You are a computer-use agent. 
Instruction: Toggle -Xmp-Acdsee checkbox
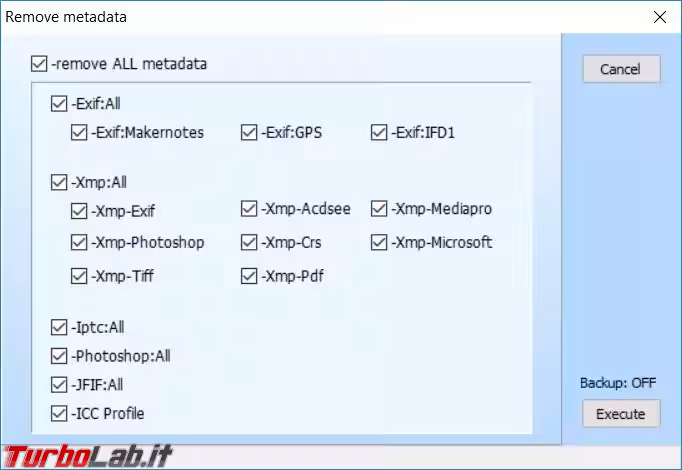(249, 209)
